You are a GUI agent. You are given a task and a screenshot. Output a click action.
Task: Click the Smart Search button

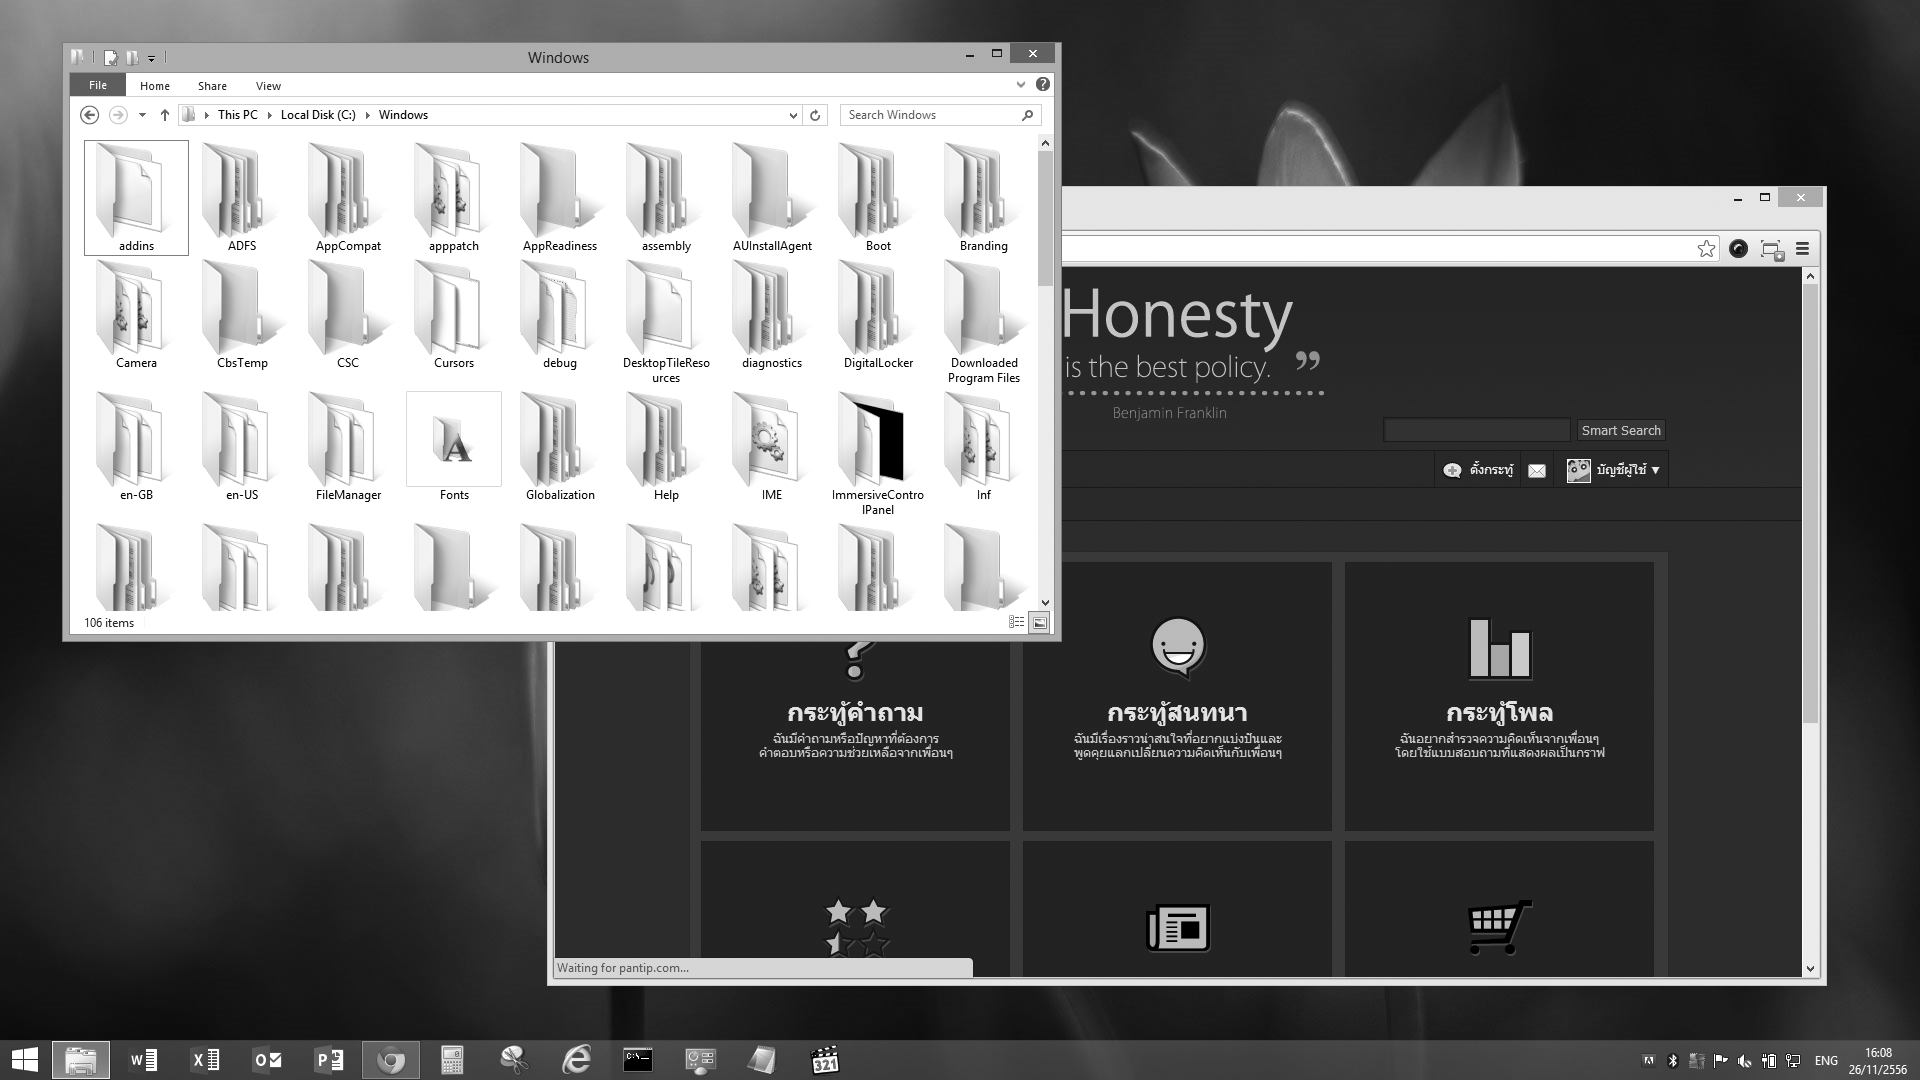click(1620, 430)
